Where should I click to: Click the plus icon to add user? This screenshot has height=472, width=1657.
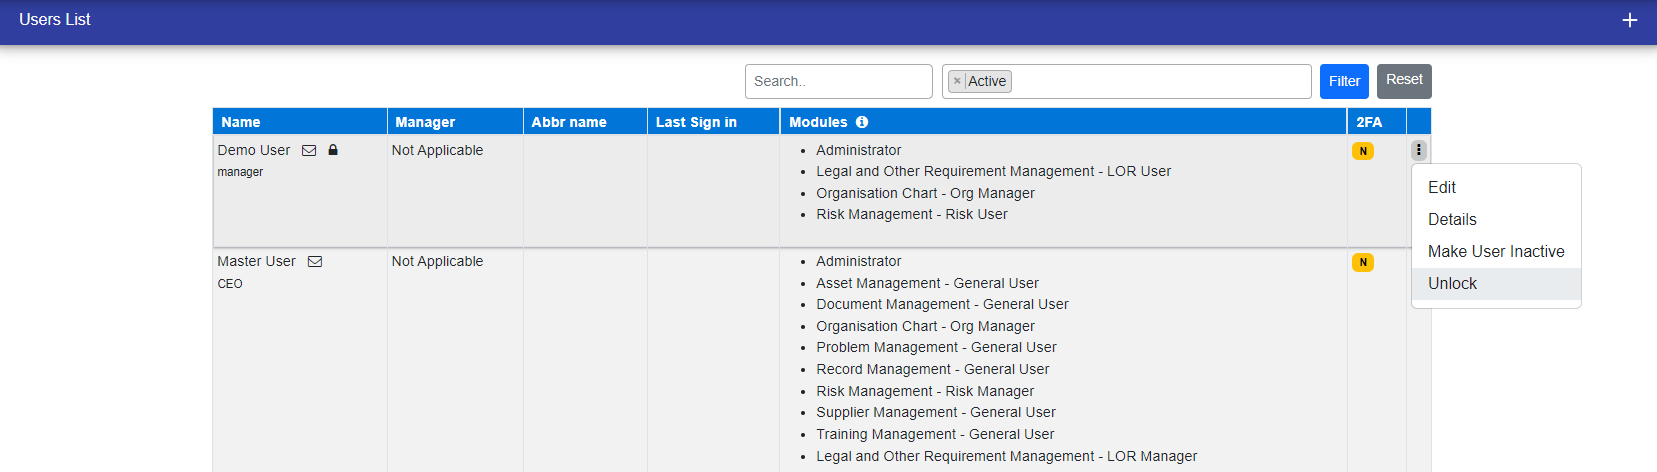click(x=1629, y=20)
